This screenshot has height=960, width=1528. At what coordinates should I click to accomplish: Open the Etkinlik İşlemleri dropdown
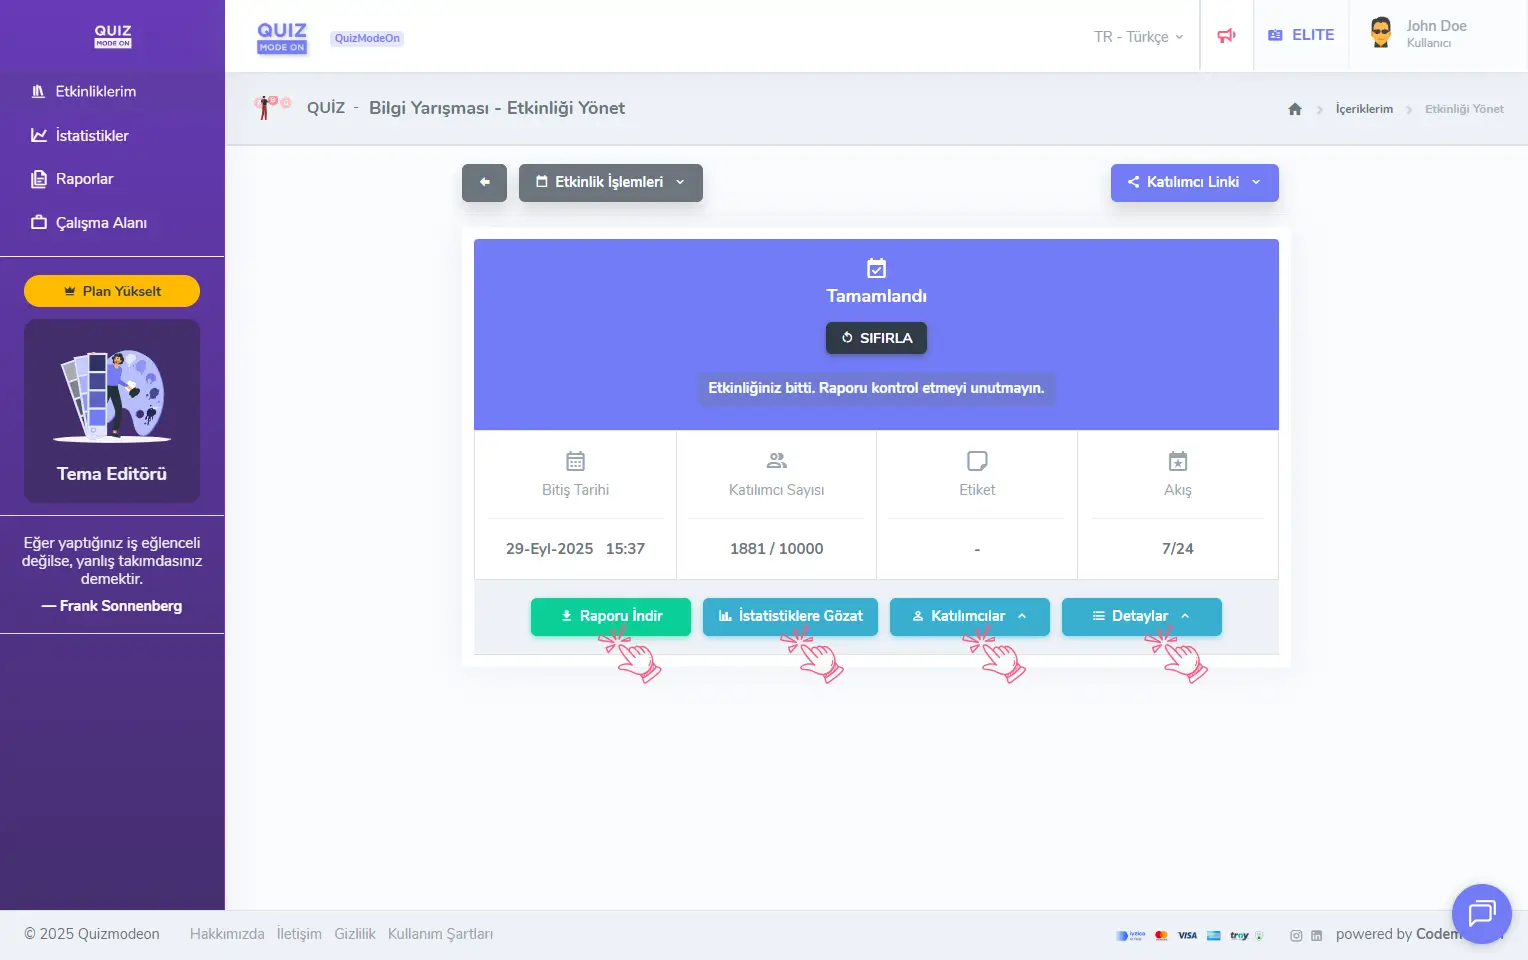point(610,183)
